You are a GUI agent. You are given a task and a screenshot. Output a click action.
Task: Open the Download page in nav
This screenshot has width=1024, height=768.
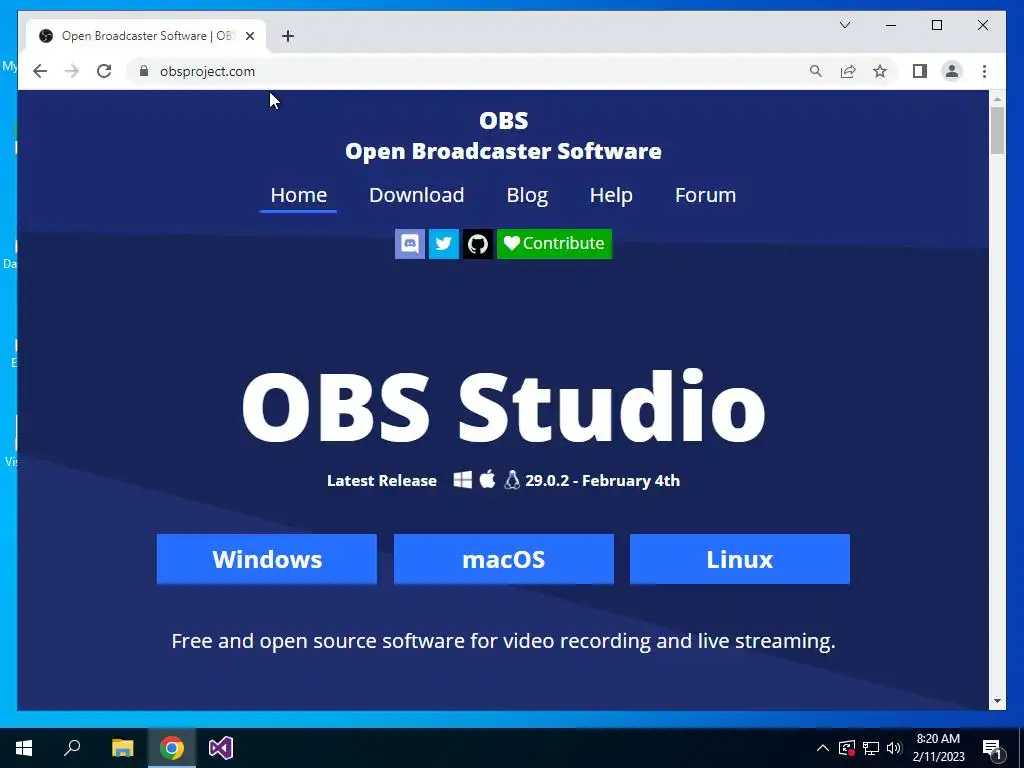tap(417, 195)
